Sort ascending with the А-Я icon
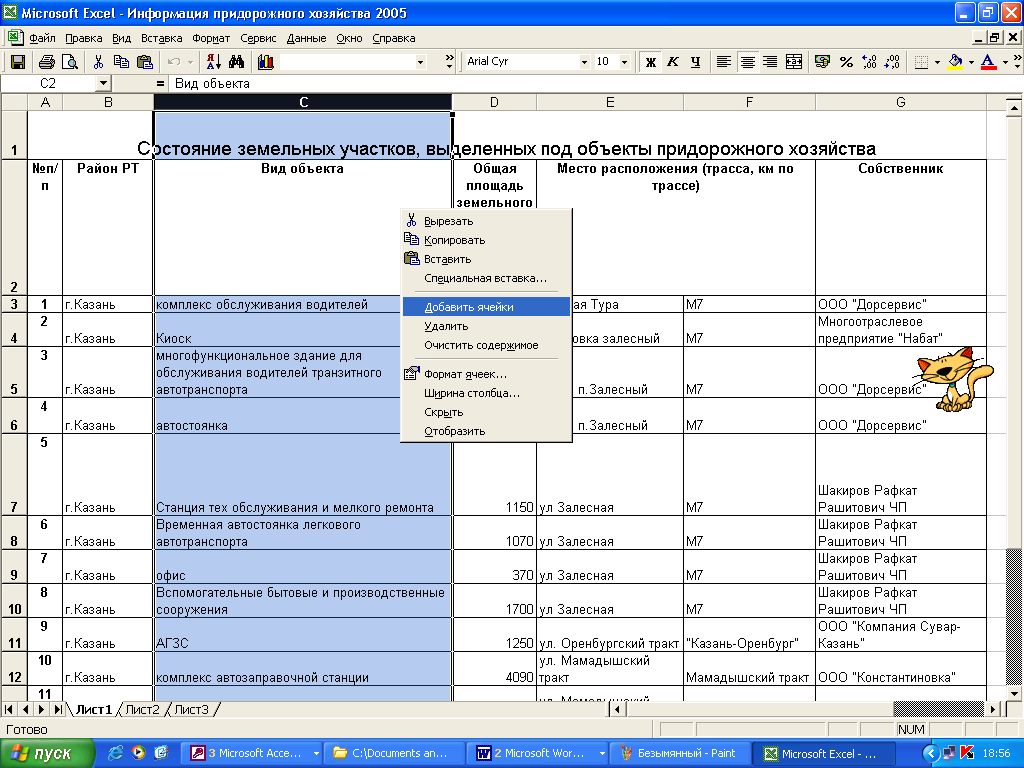The height and width of the screenshot is (768, 1024). tap(214, 62)
